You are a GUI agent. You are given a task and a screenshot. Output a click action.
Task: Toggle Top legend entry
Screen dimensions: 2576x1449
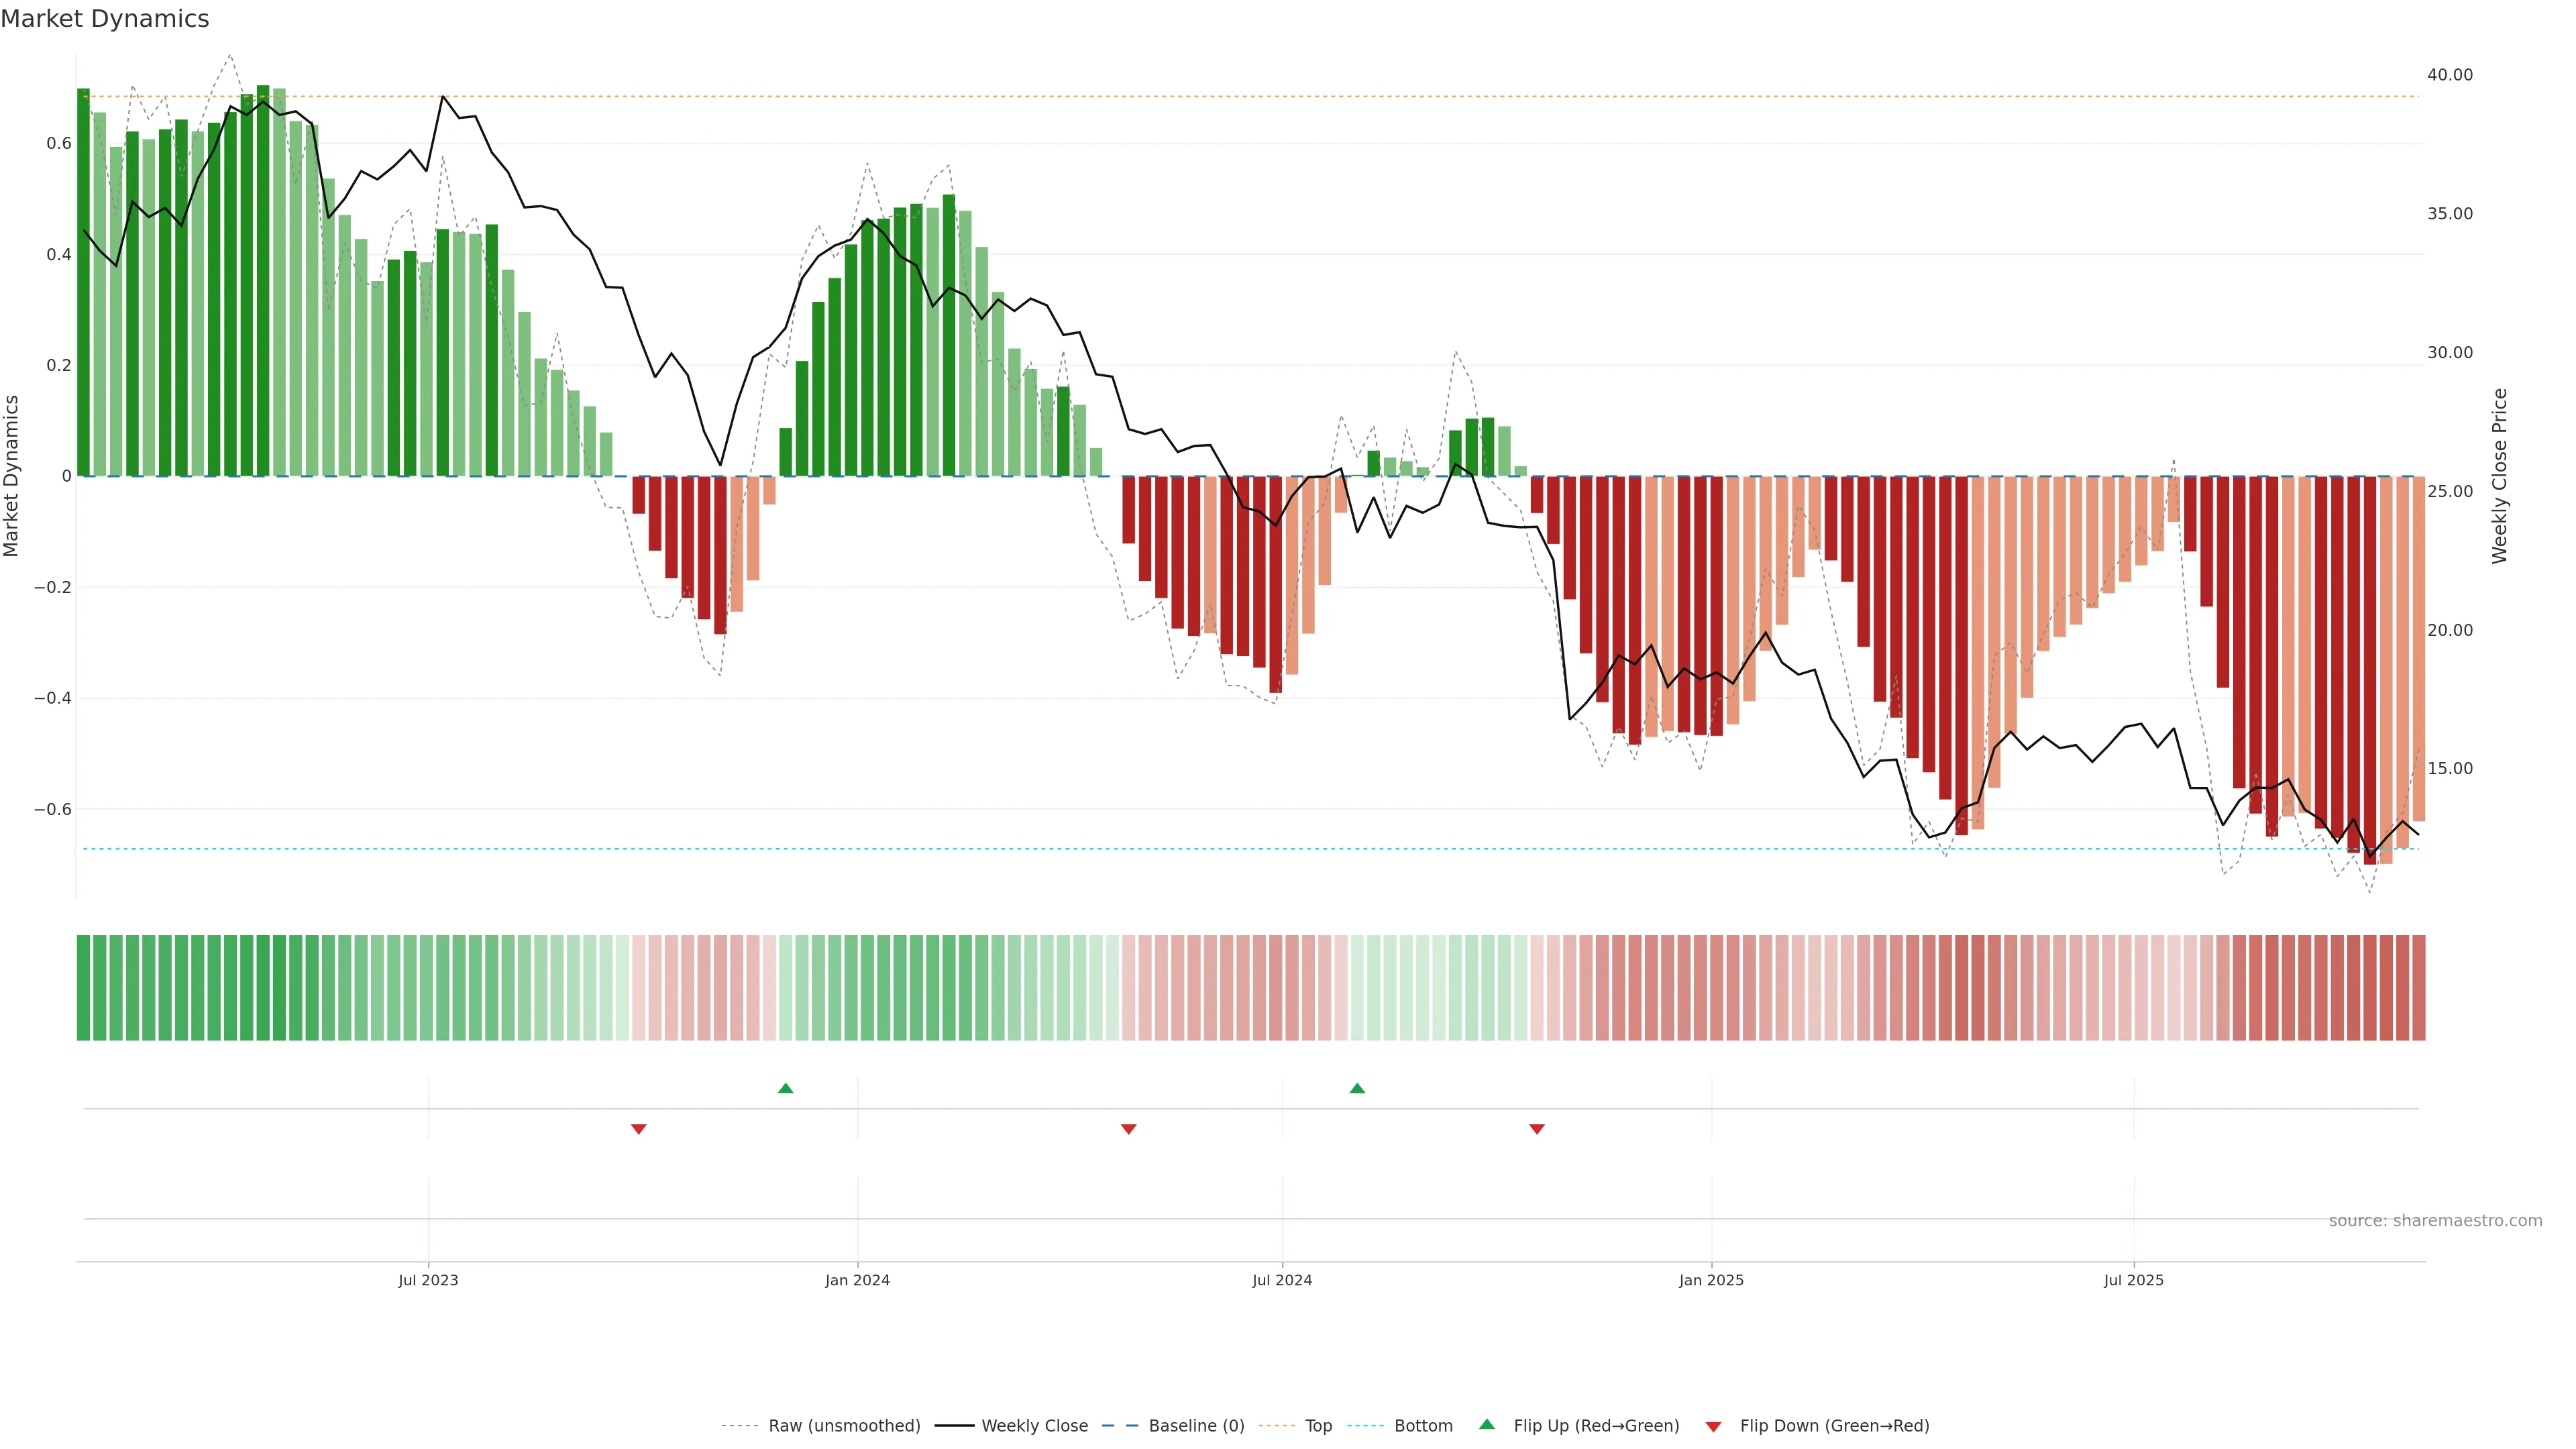click(1318, 1426)
